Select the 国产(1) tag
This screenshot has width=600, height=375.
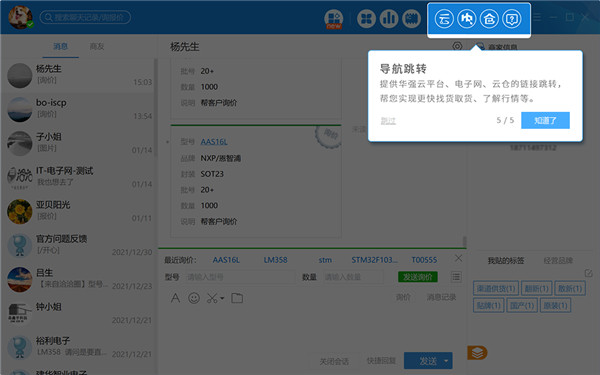click(522, 305)
